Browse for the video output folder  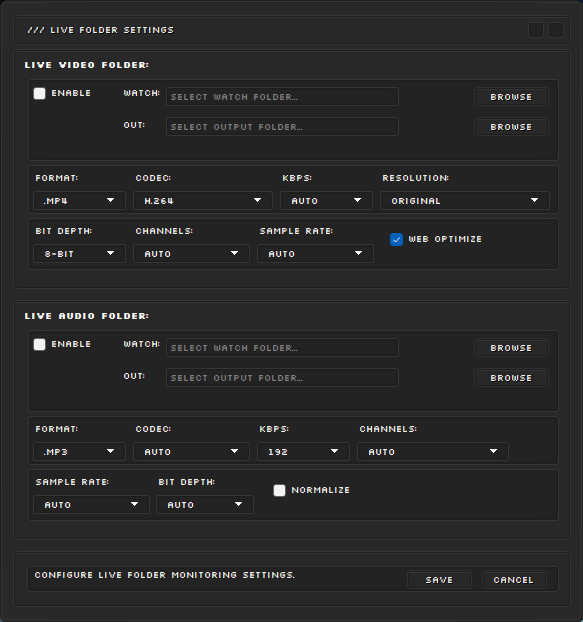511,127
